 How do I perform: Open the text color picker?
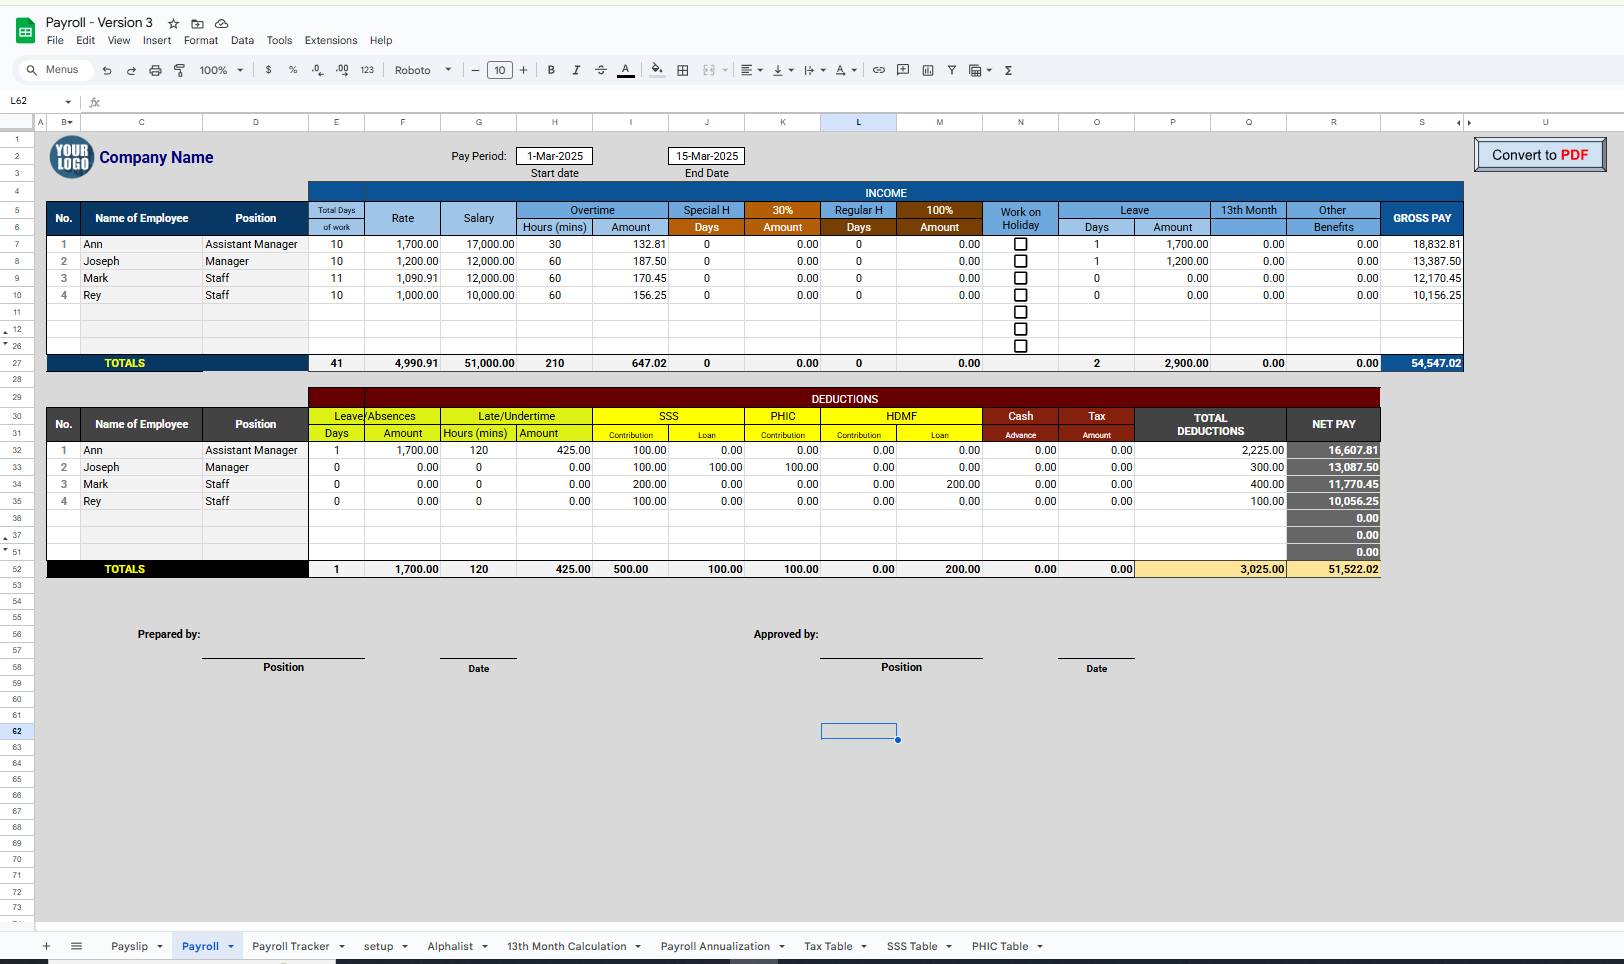(626, 70)
